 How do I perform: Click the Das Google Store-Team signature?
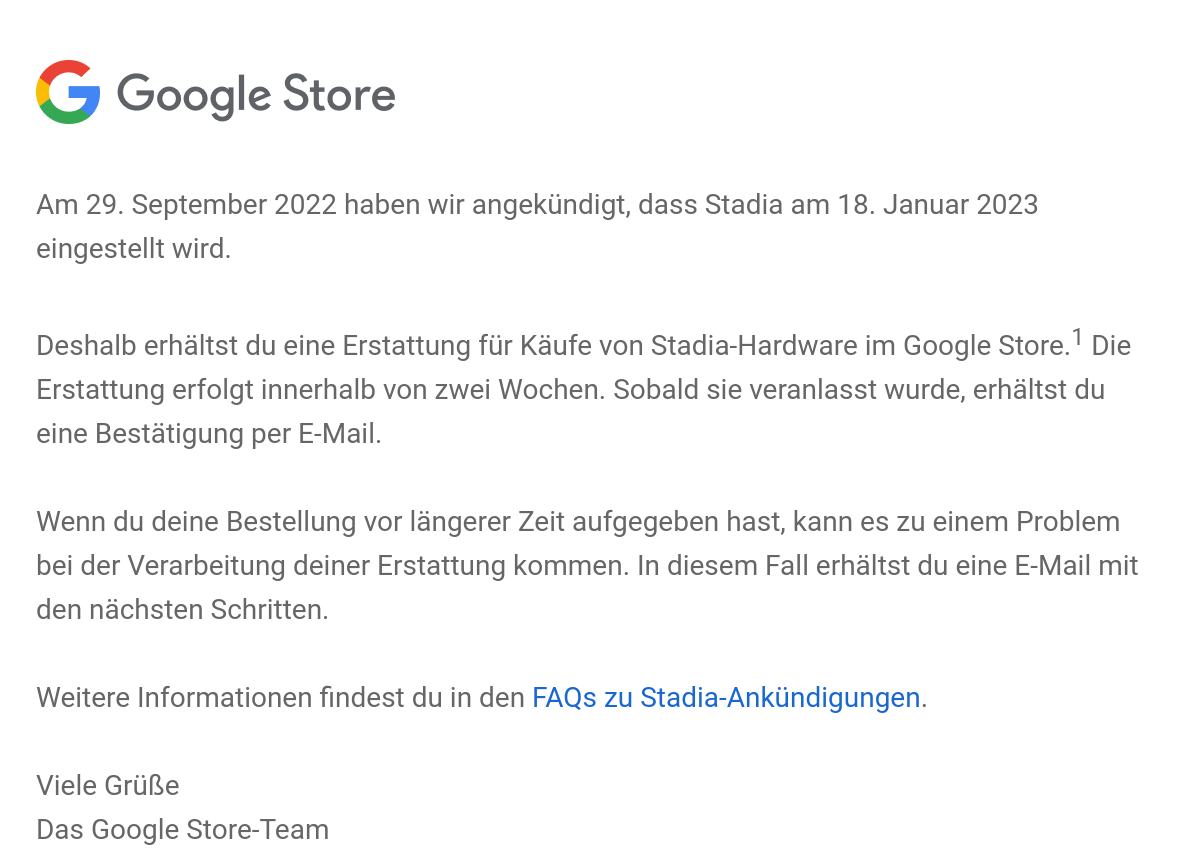182,830
